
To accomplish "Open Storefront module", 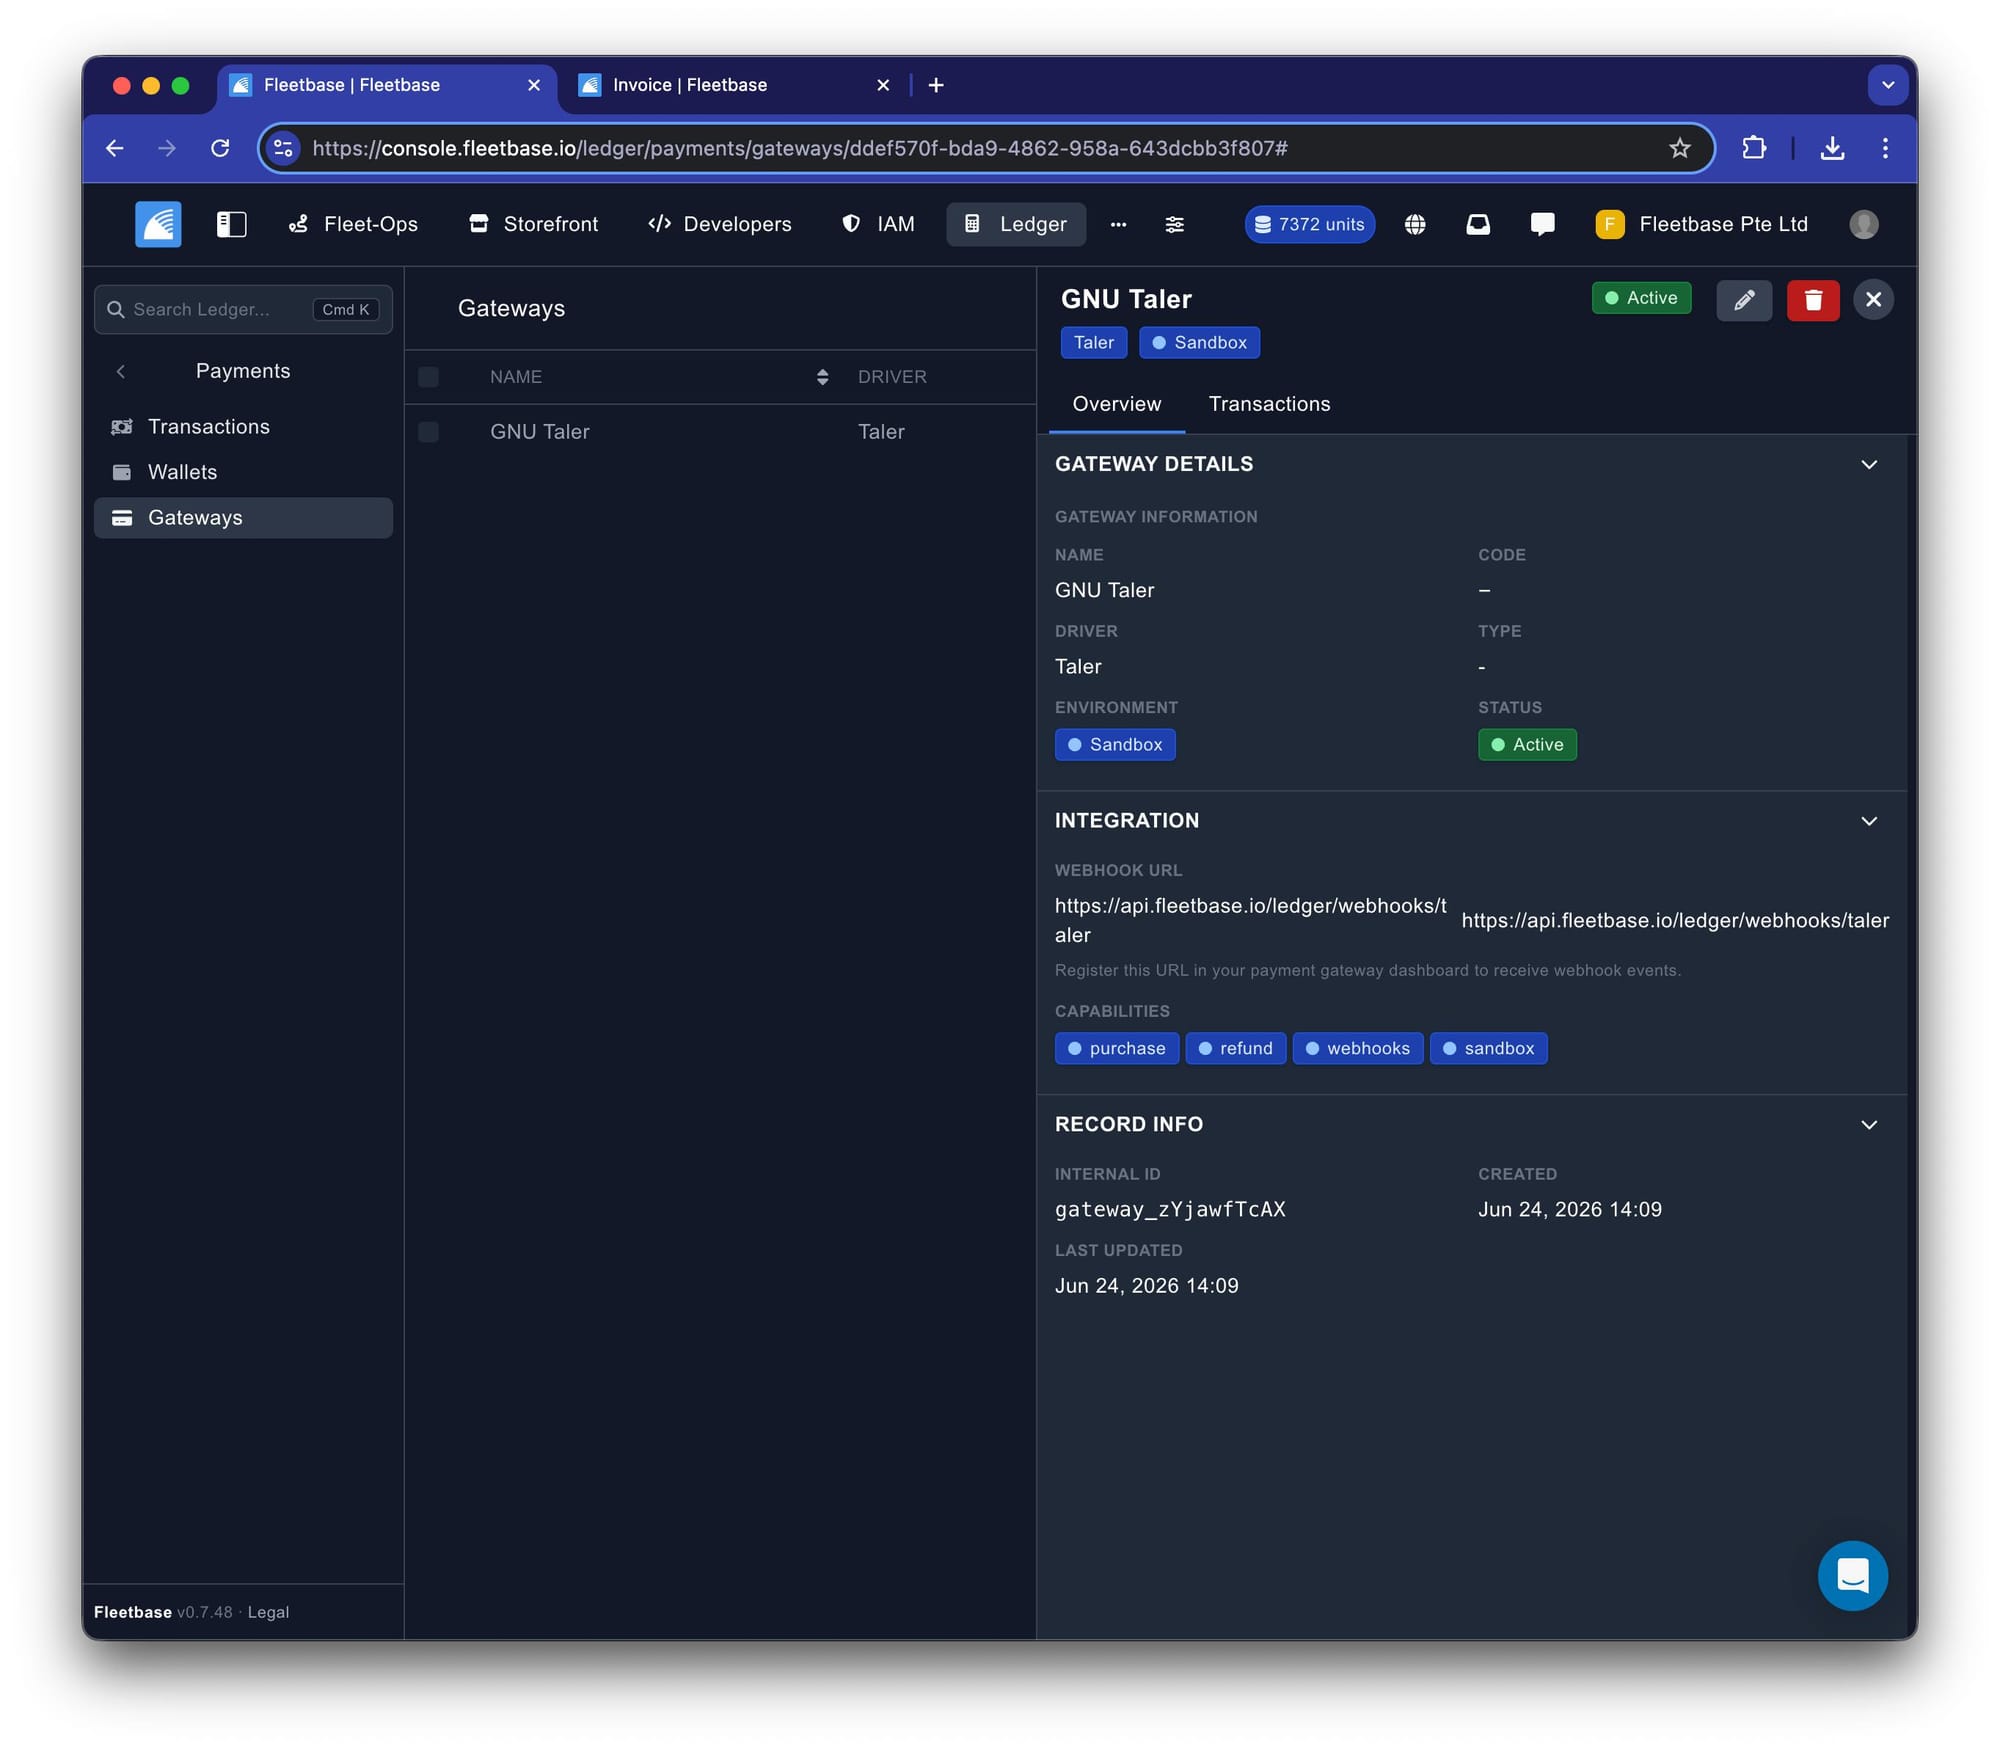I will (x=533, y=224).
